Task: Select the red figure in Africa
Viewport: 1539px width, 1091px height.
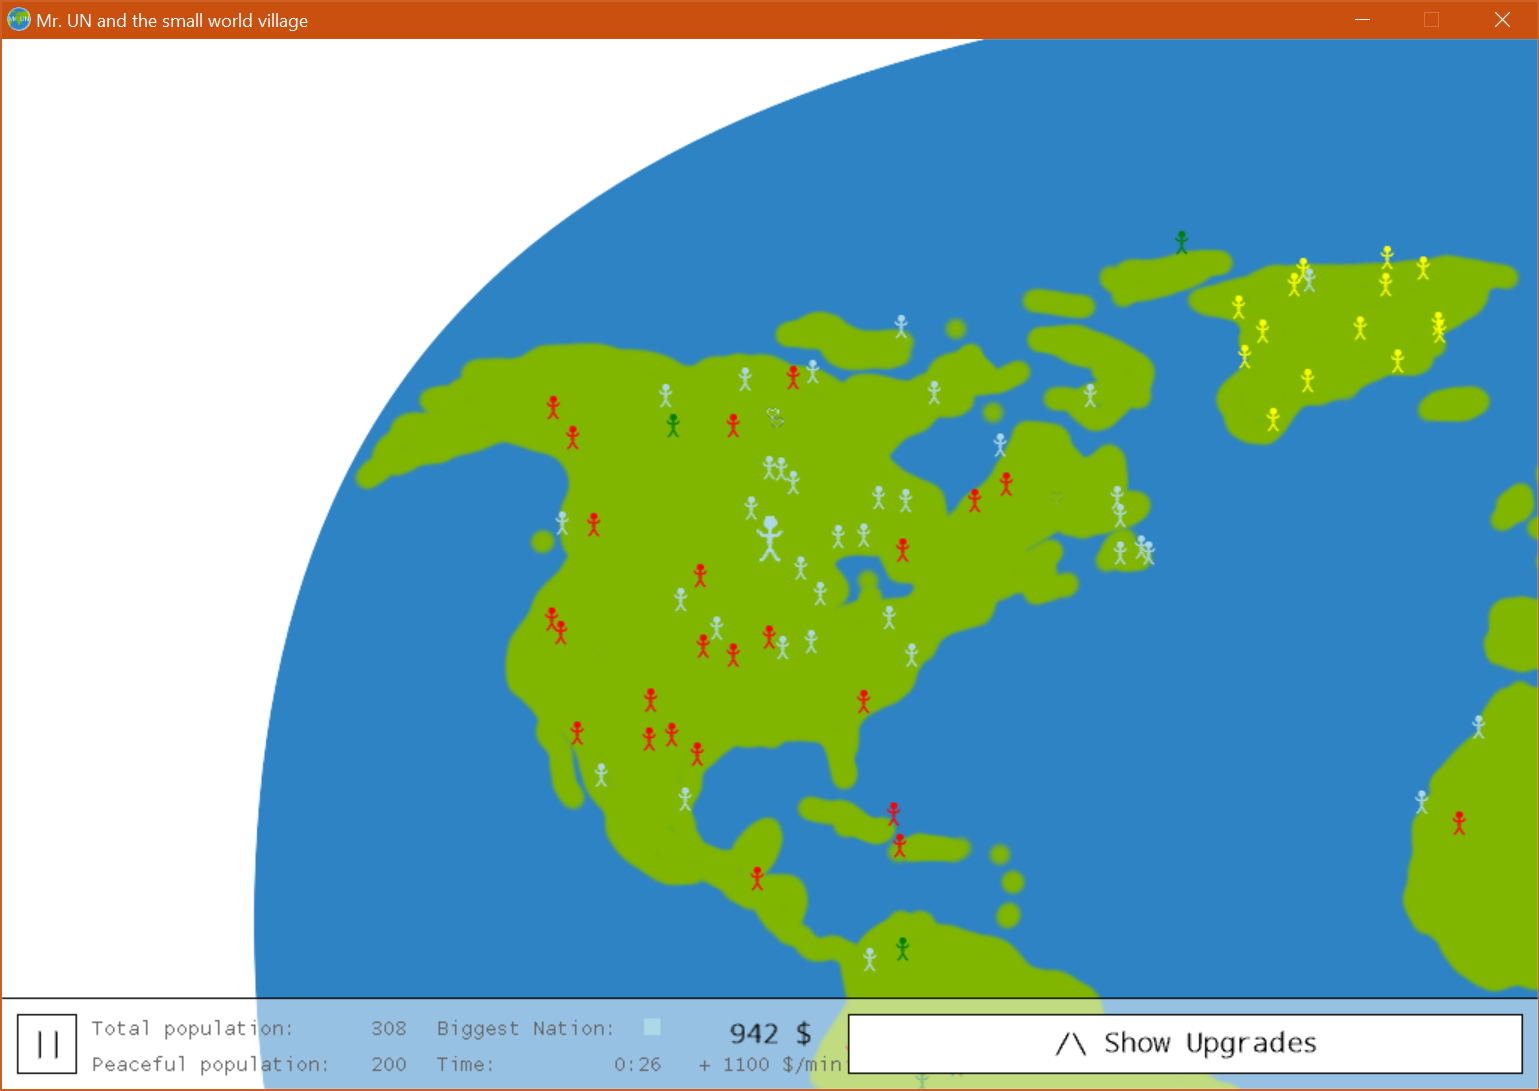Action: [x=1459, y=823]
